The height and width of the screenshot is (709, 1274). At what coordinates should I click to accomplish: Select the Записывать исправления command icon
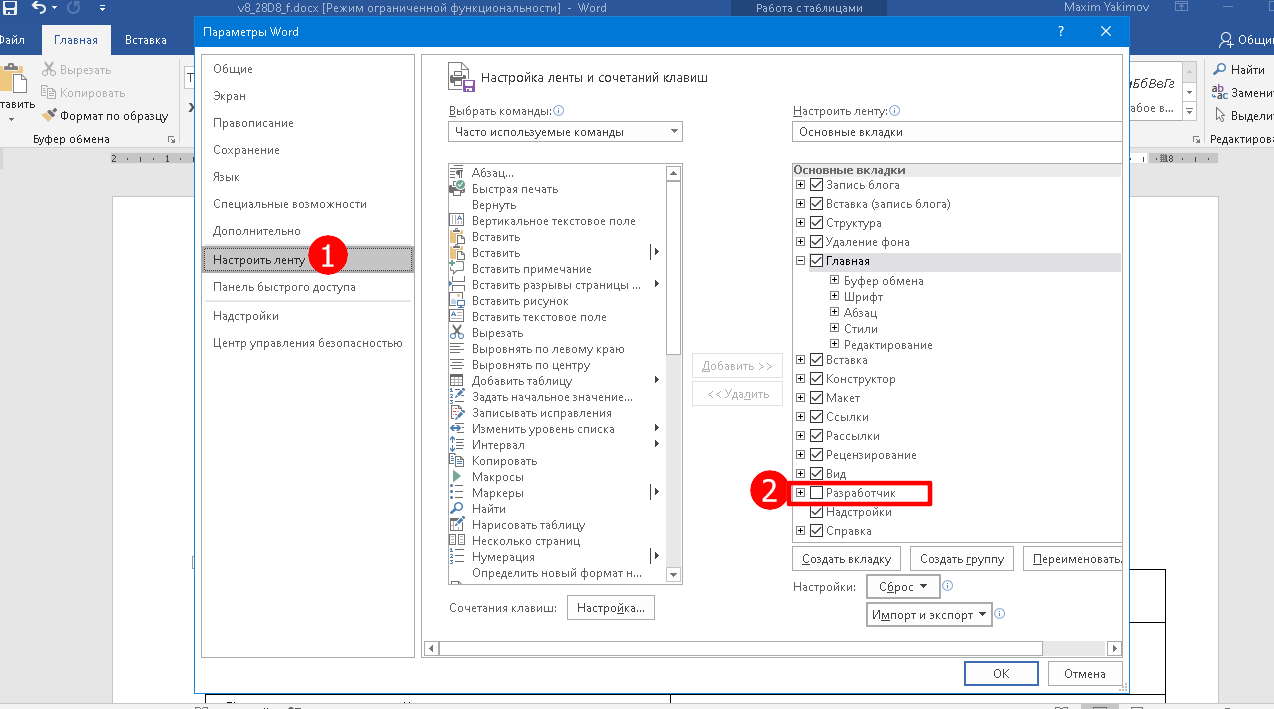(457, 413)
